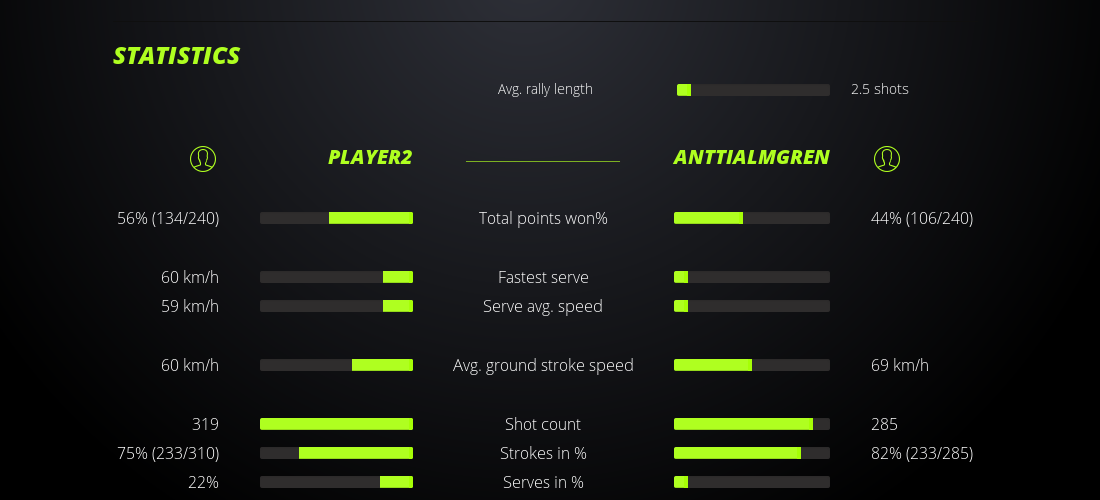
Task: Click ANTTIALMGREN's Strokes in % bar
Action: (751, 453)
